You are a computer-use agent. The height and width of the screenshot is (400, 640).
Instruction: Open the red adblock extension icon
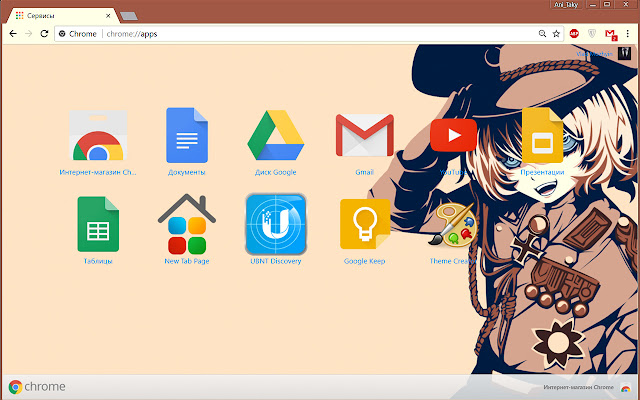point(574,34)
